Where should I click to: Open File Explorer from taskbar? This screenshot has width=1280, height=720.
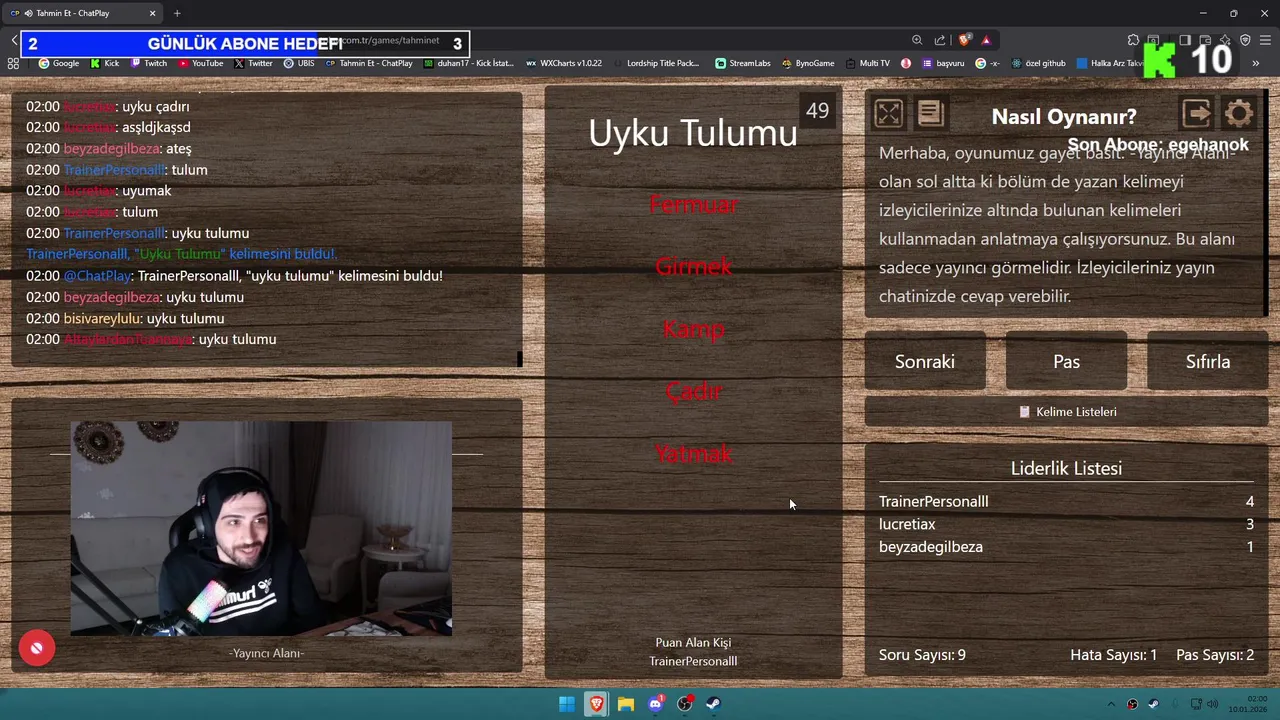pyautogui.click(x=626, y=704)
